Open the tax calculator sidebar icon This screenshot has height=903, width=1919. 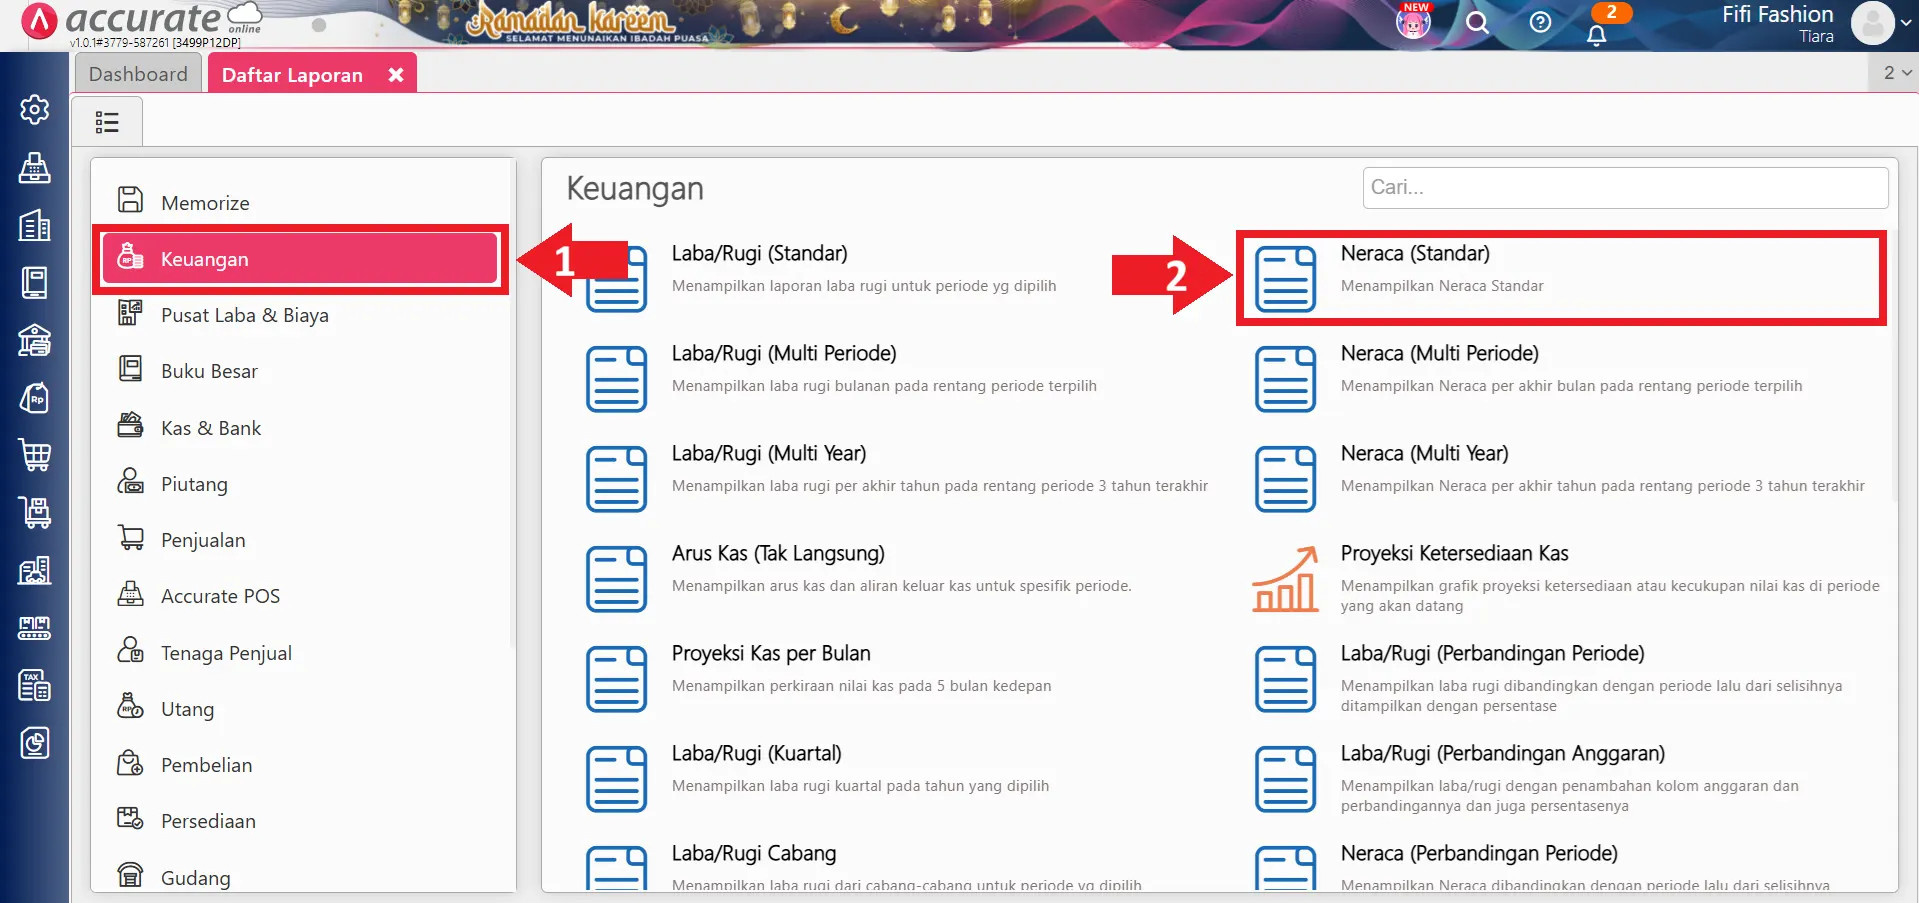(34, 686)
